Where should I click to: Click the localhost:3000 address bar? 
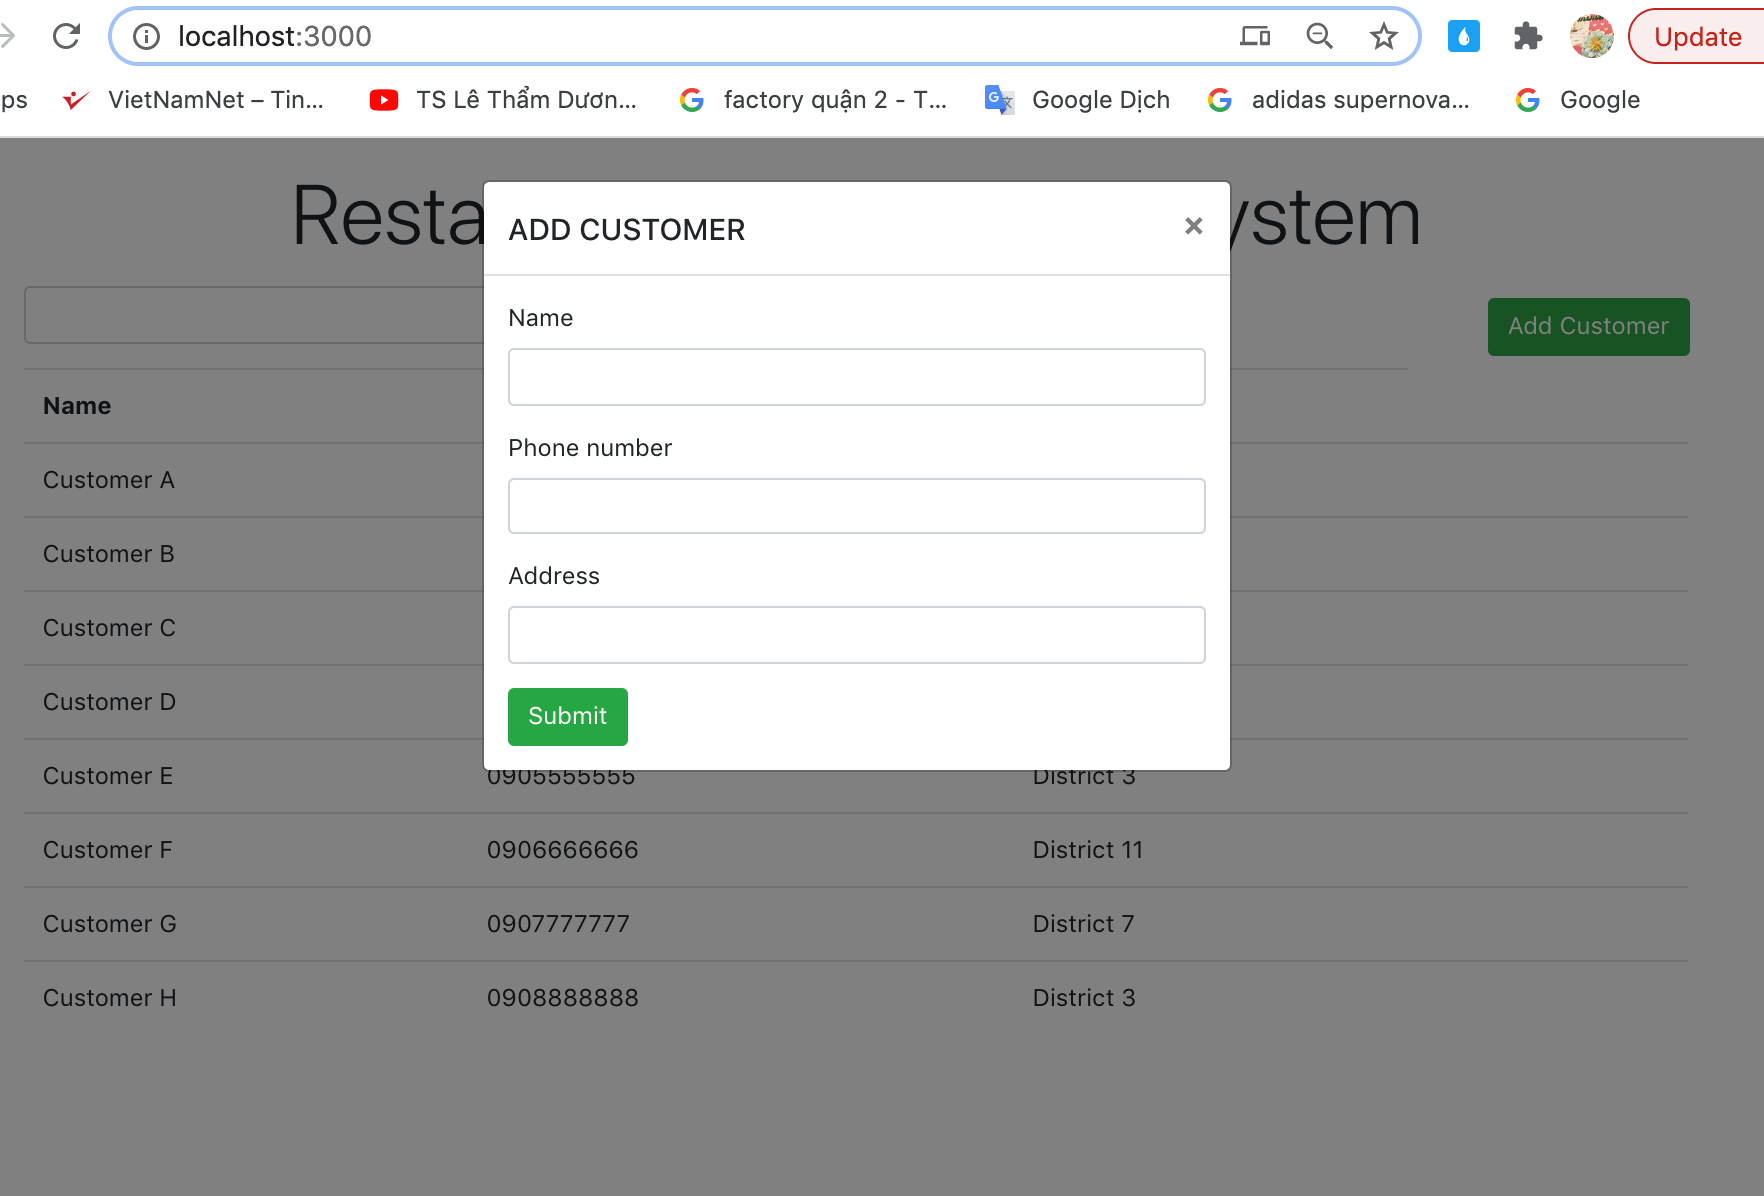700,37
